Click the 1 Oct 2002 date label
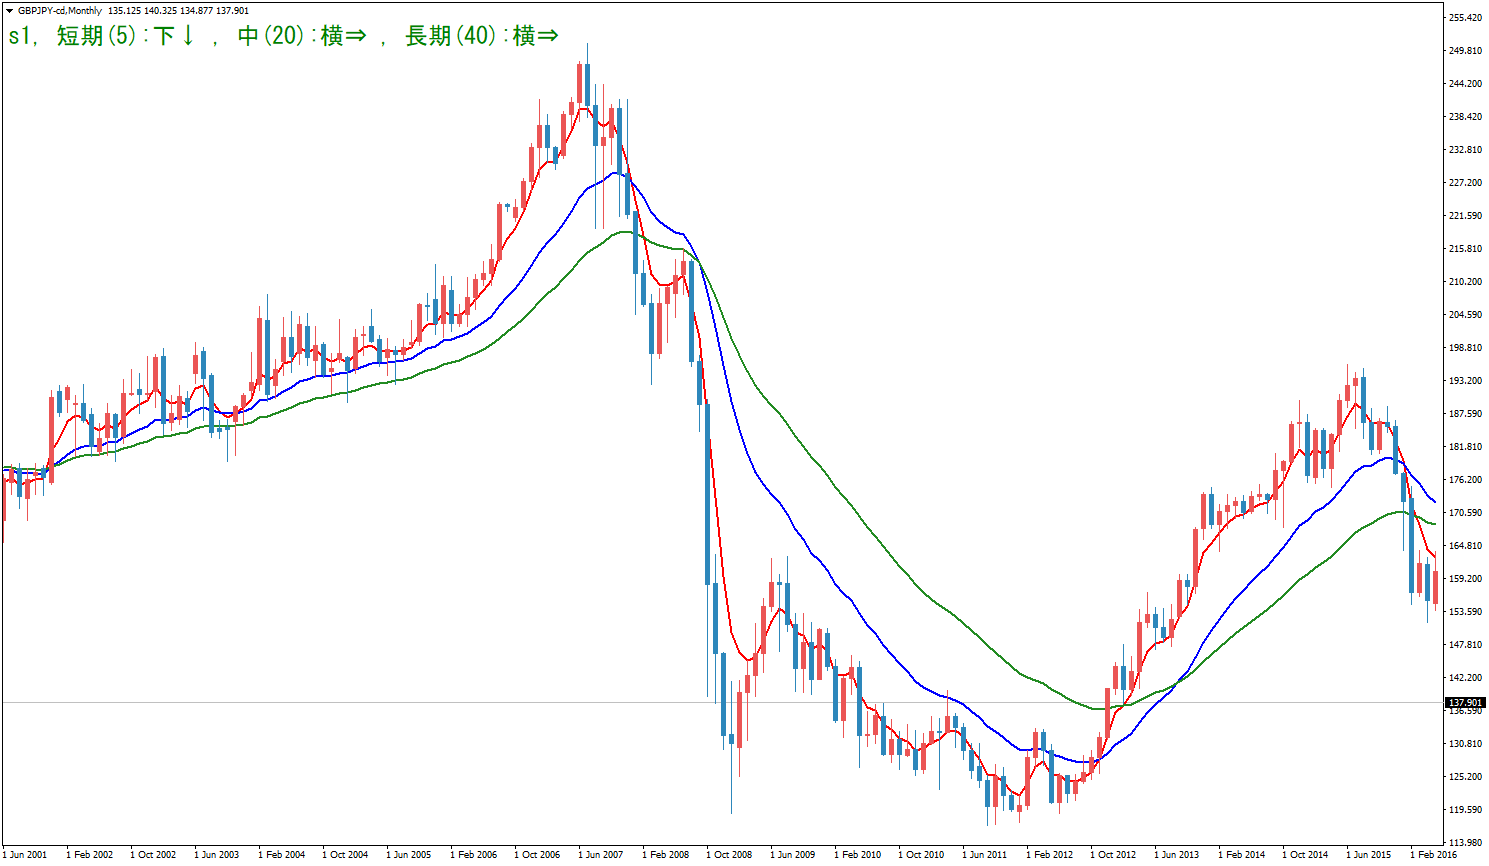The image size is (1489, 866). tap(153, 855)
